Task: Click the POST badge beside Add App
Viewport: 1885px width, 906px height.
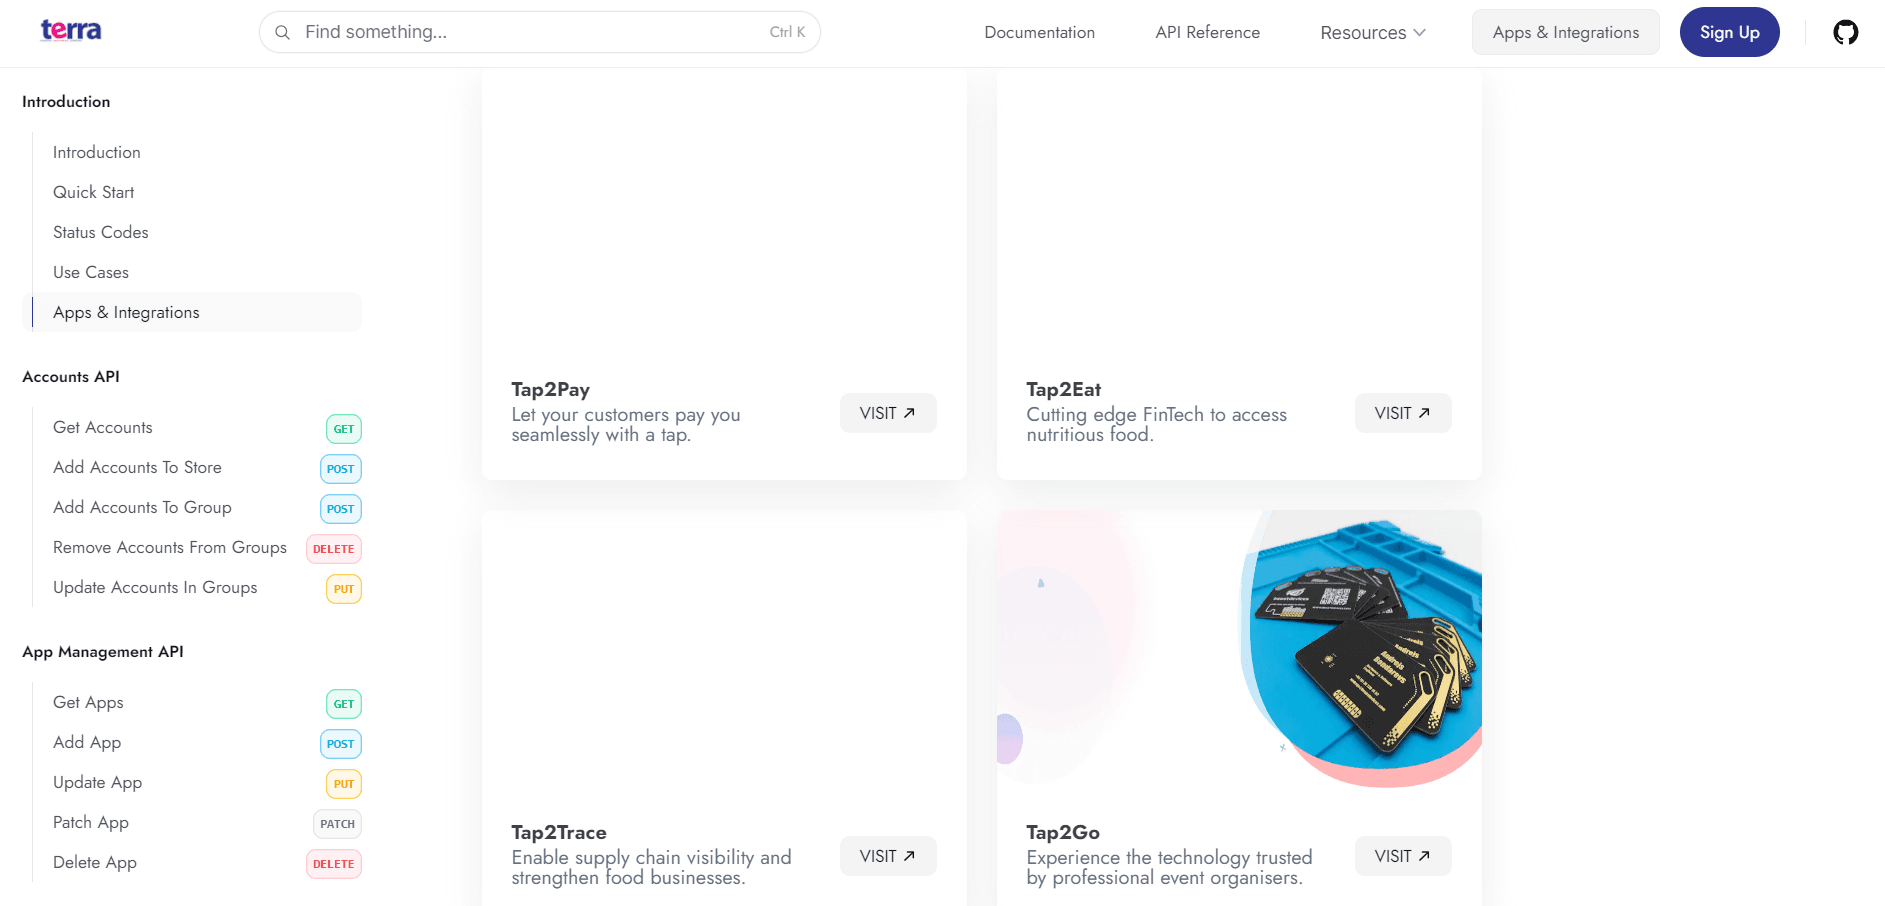Action: (x=340, y=744)
